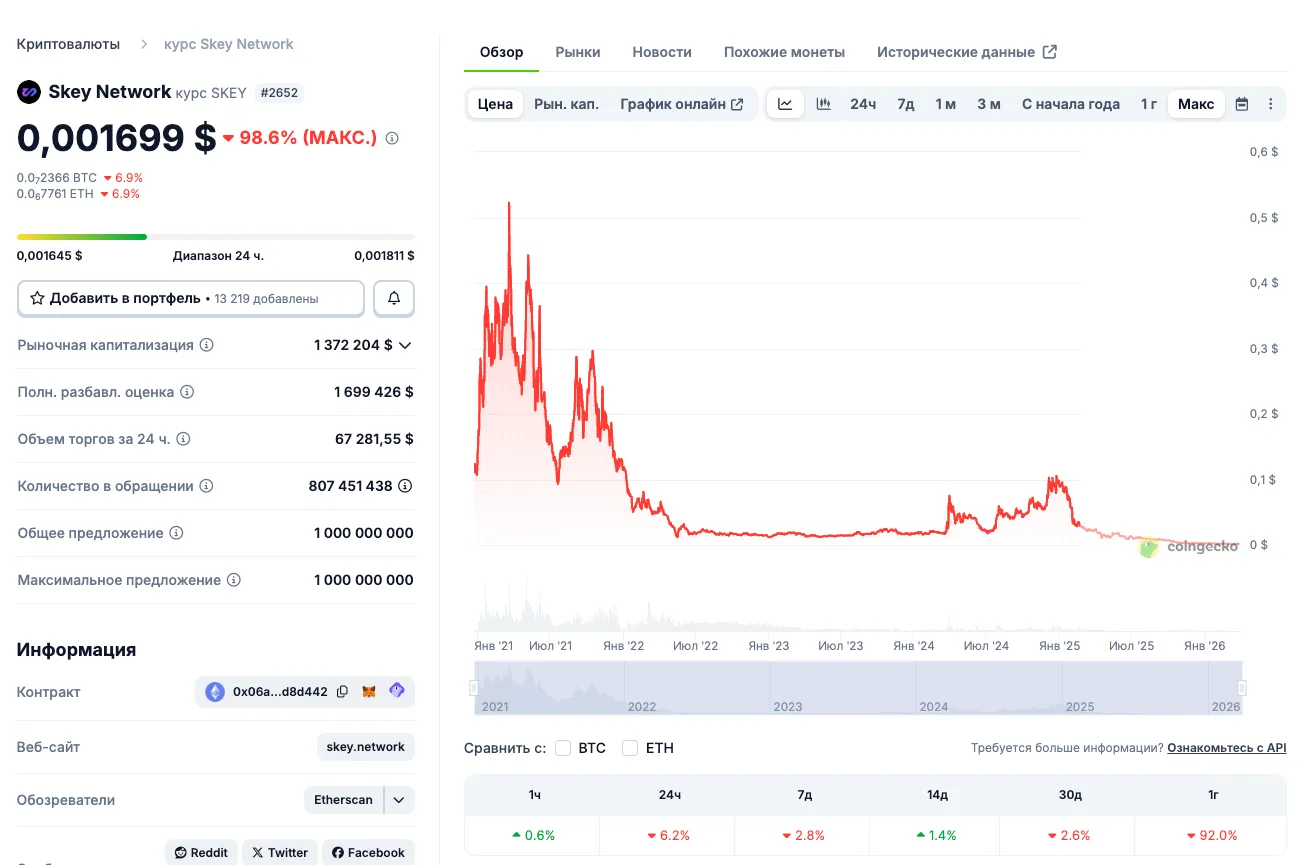Open the Etherscan explorers dropdown arrow
Viewport: 1312px width, 865px height.
coord(399,800)
